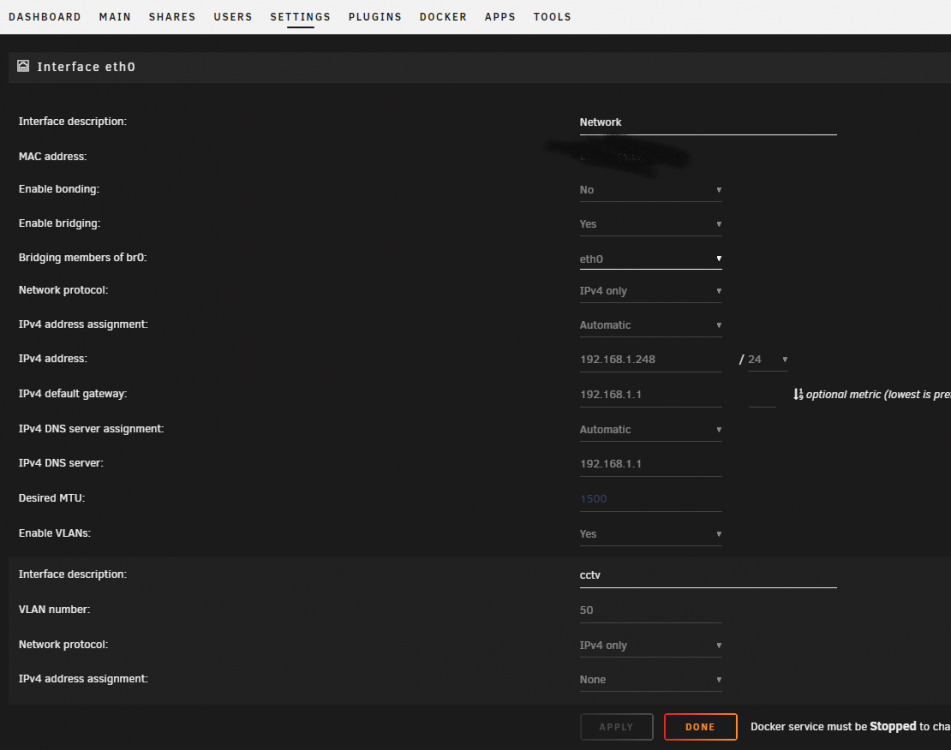Open the Tools tab
Screen dimensions: 951x750
(552, 17)
